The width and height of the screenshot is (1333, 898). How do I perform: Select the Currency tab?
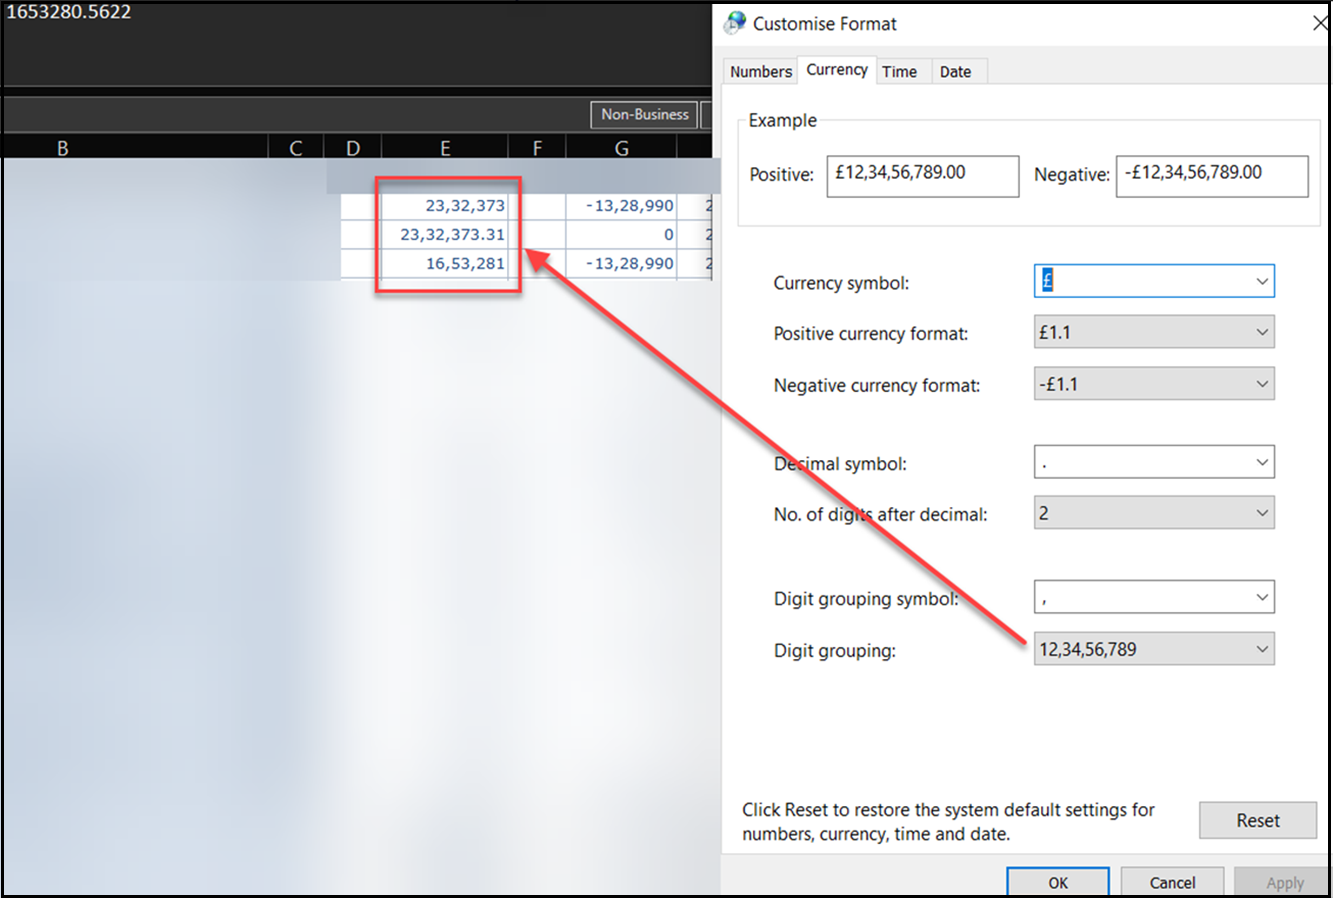pos(837,70)
